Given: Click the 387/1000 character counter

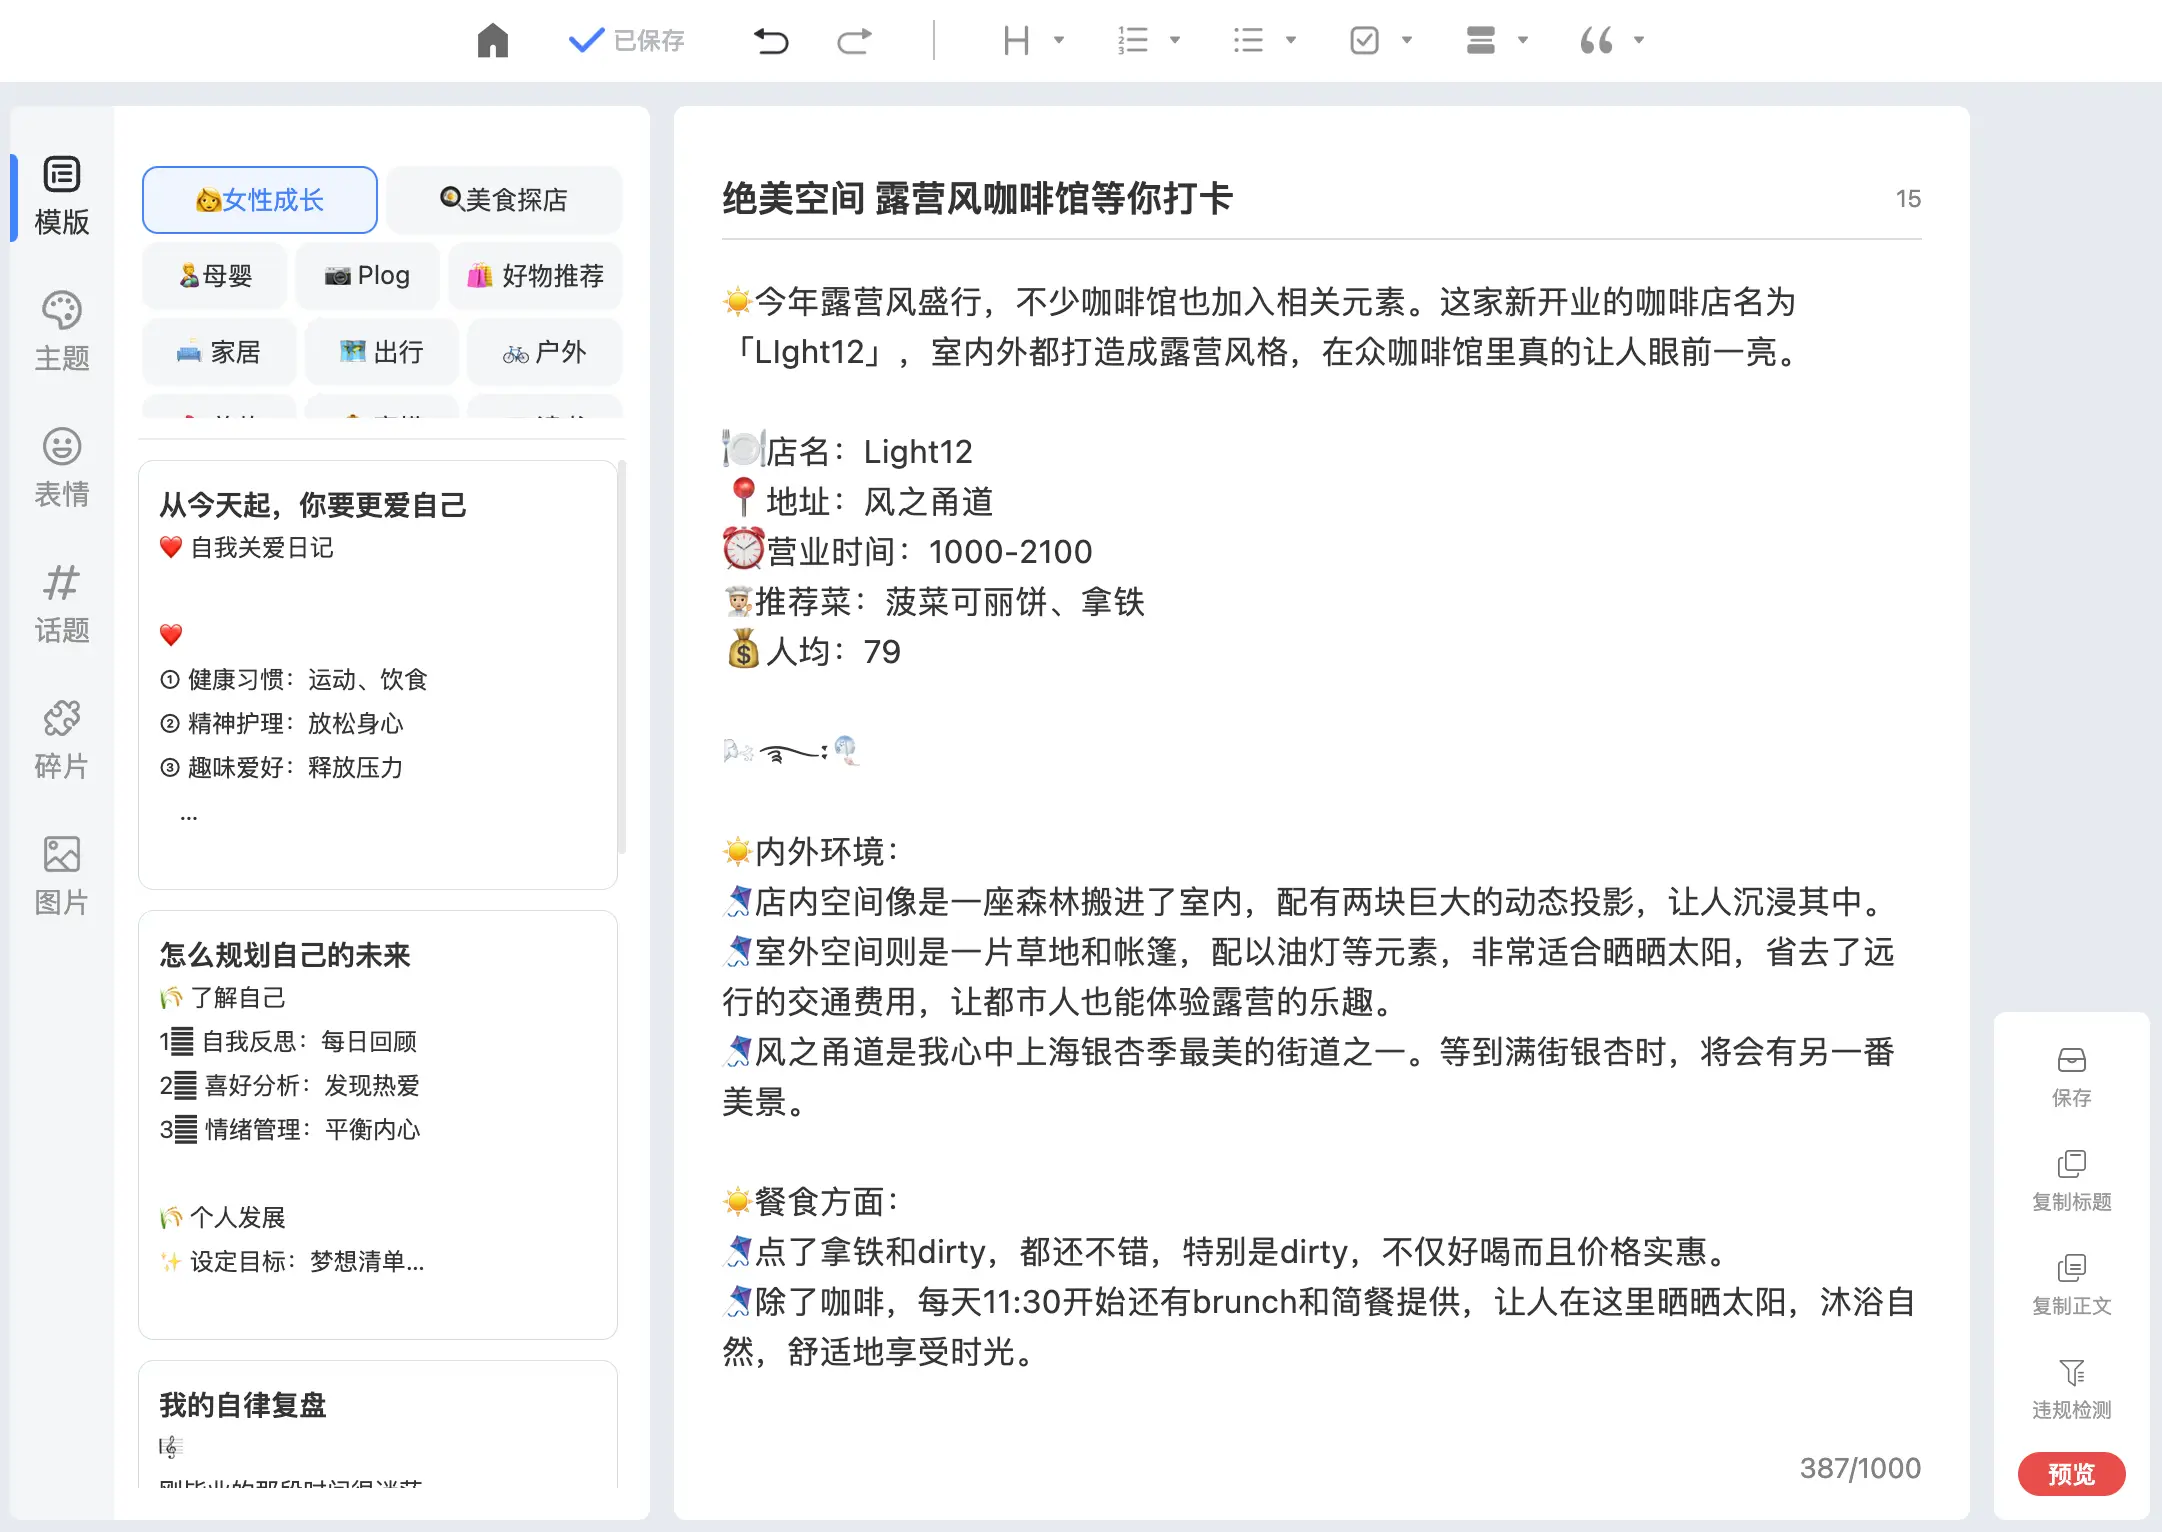Looking at the screenshot, I should coord(1858,1468).
